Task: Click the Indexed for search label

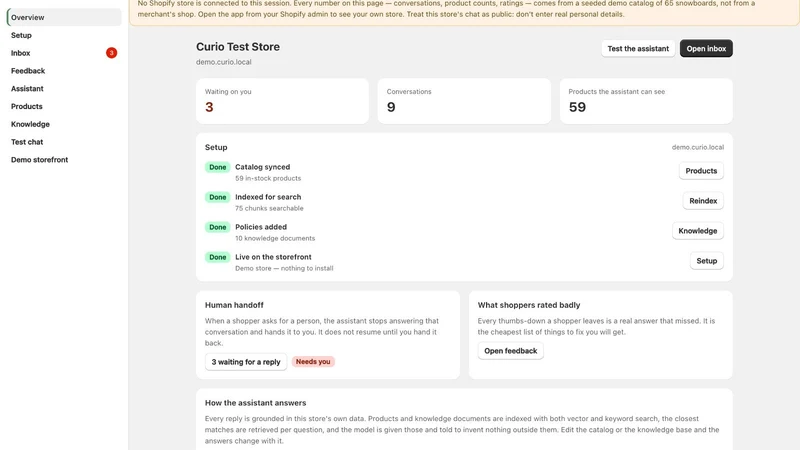Action: tap(268, 197)
